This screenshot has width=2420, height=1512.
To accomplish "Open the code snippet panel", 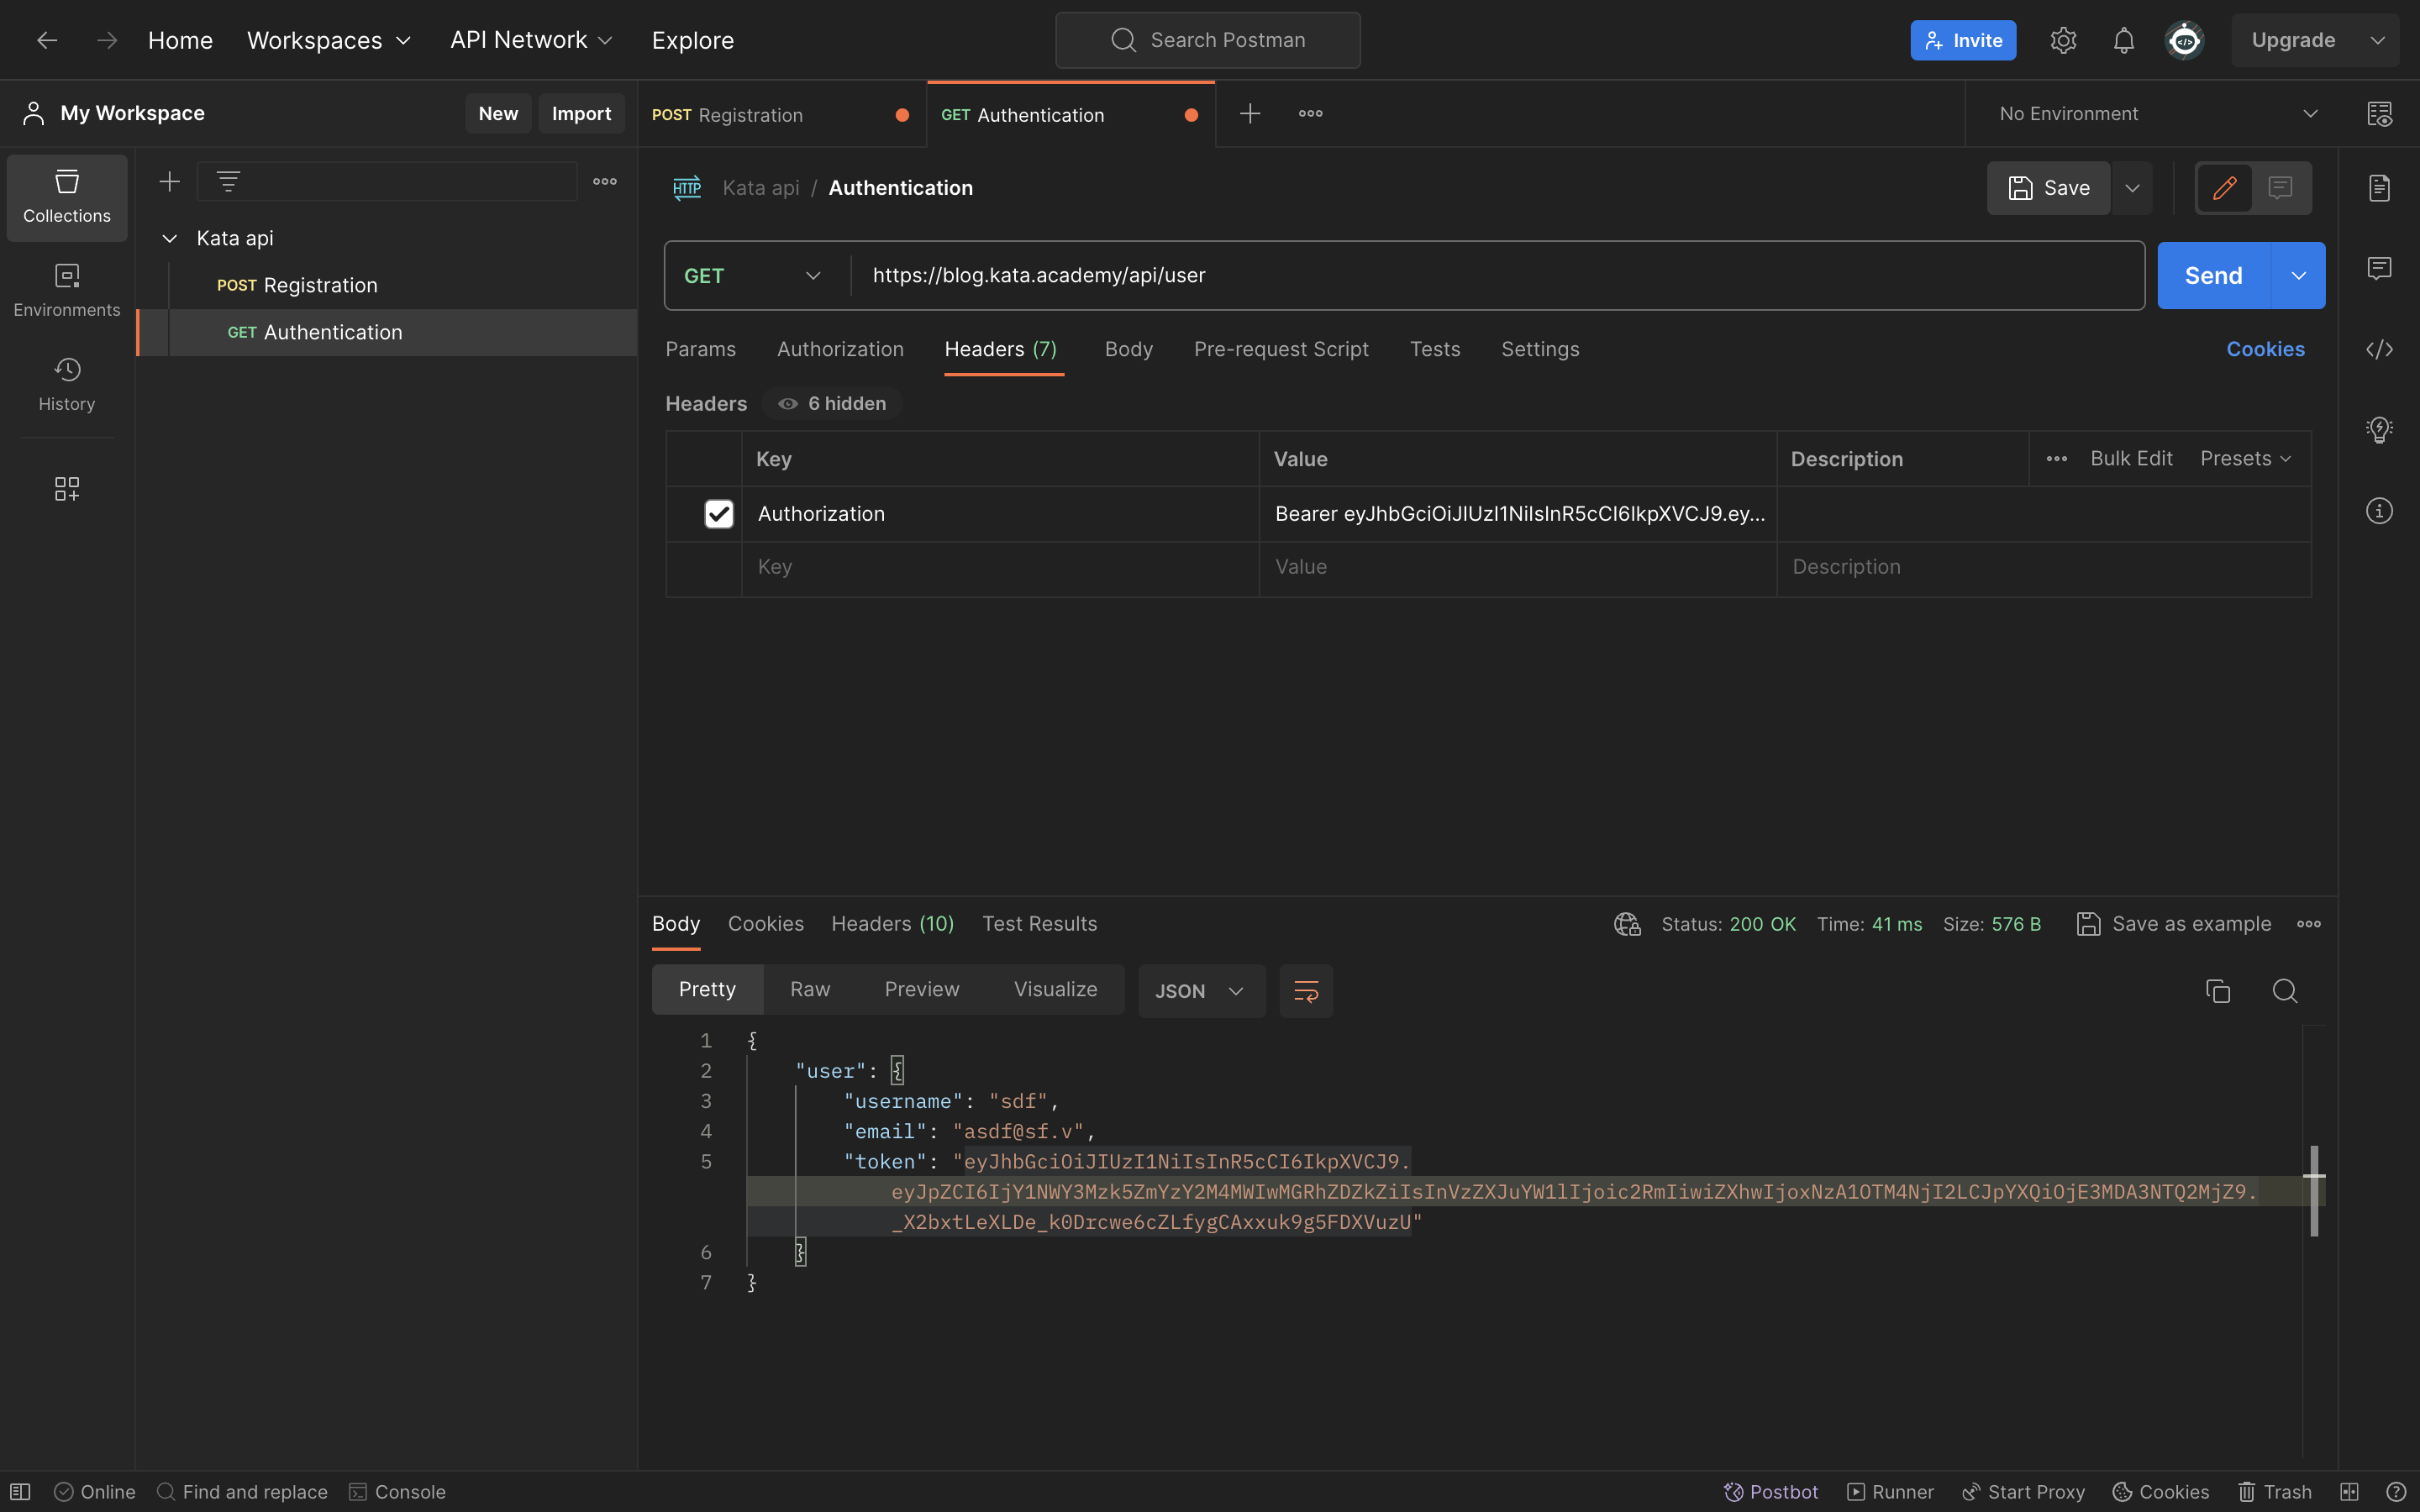I will (x=2380, y=349).
